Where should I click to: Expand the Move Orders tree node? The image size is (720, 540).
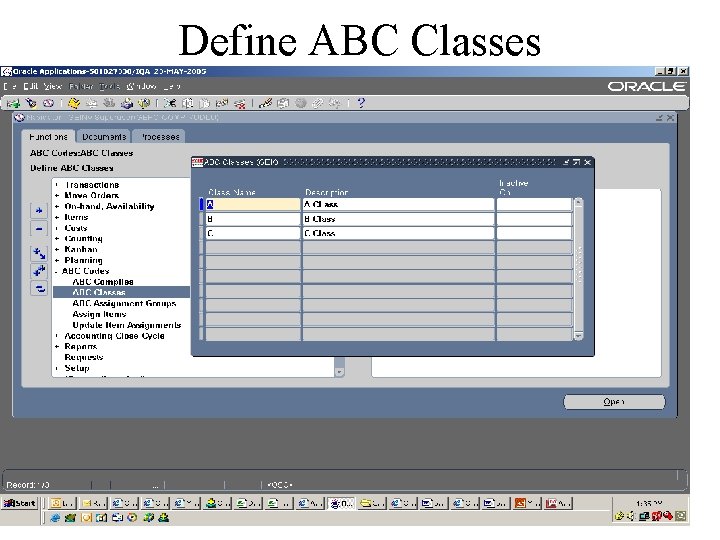coord(57,196)
